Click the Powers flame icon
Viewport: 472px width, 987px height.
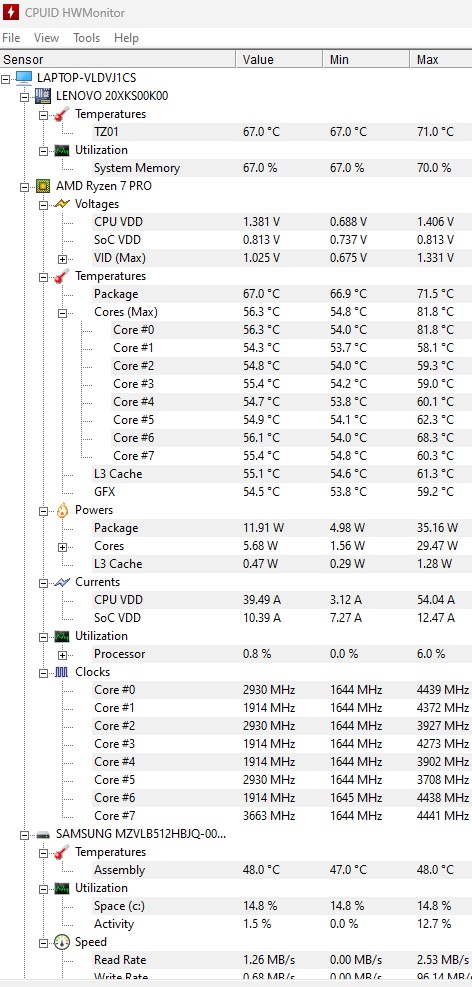[x=62, y=510]
